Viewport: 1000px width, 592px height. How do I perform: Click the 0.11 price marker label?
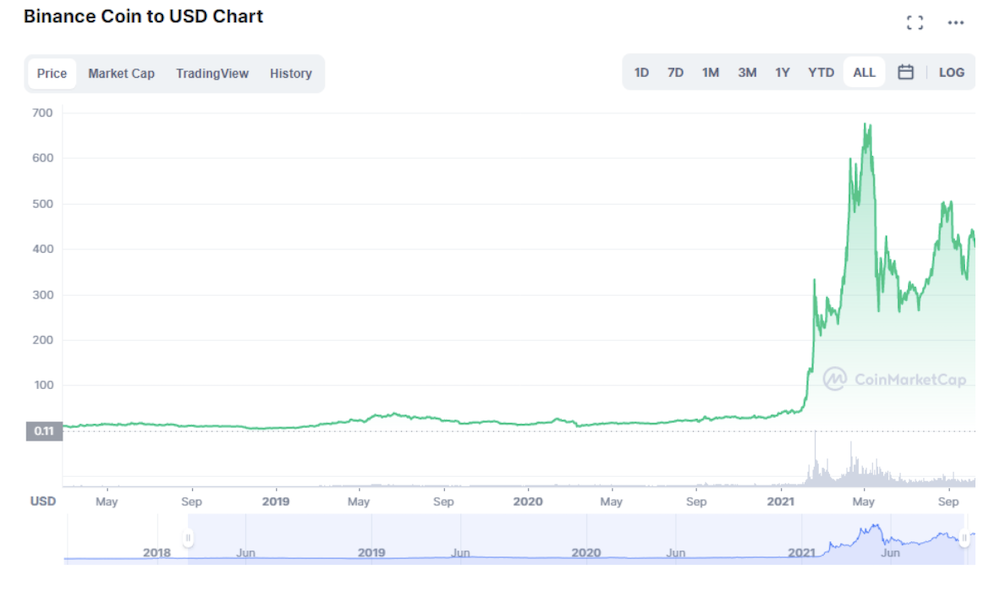point(44,431)
